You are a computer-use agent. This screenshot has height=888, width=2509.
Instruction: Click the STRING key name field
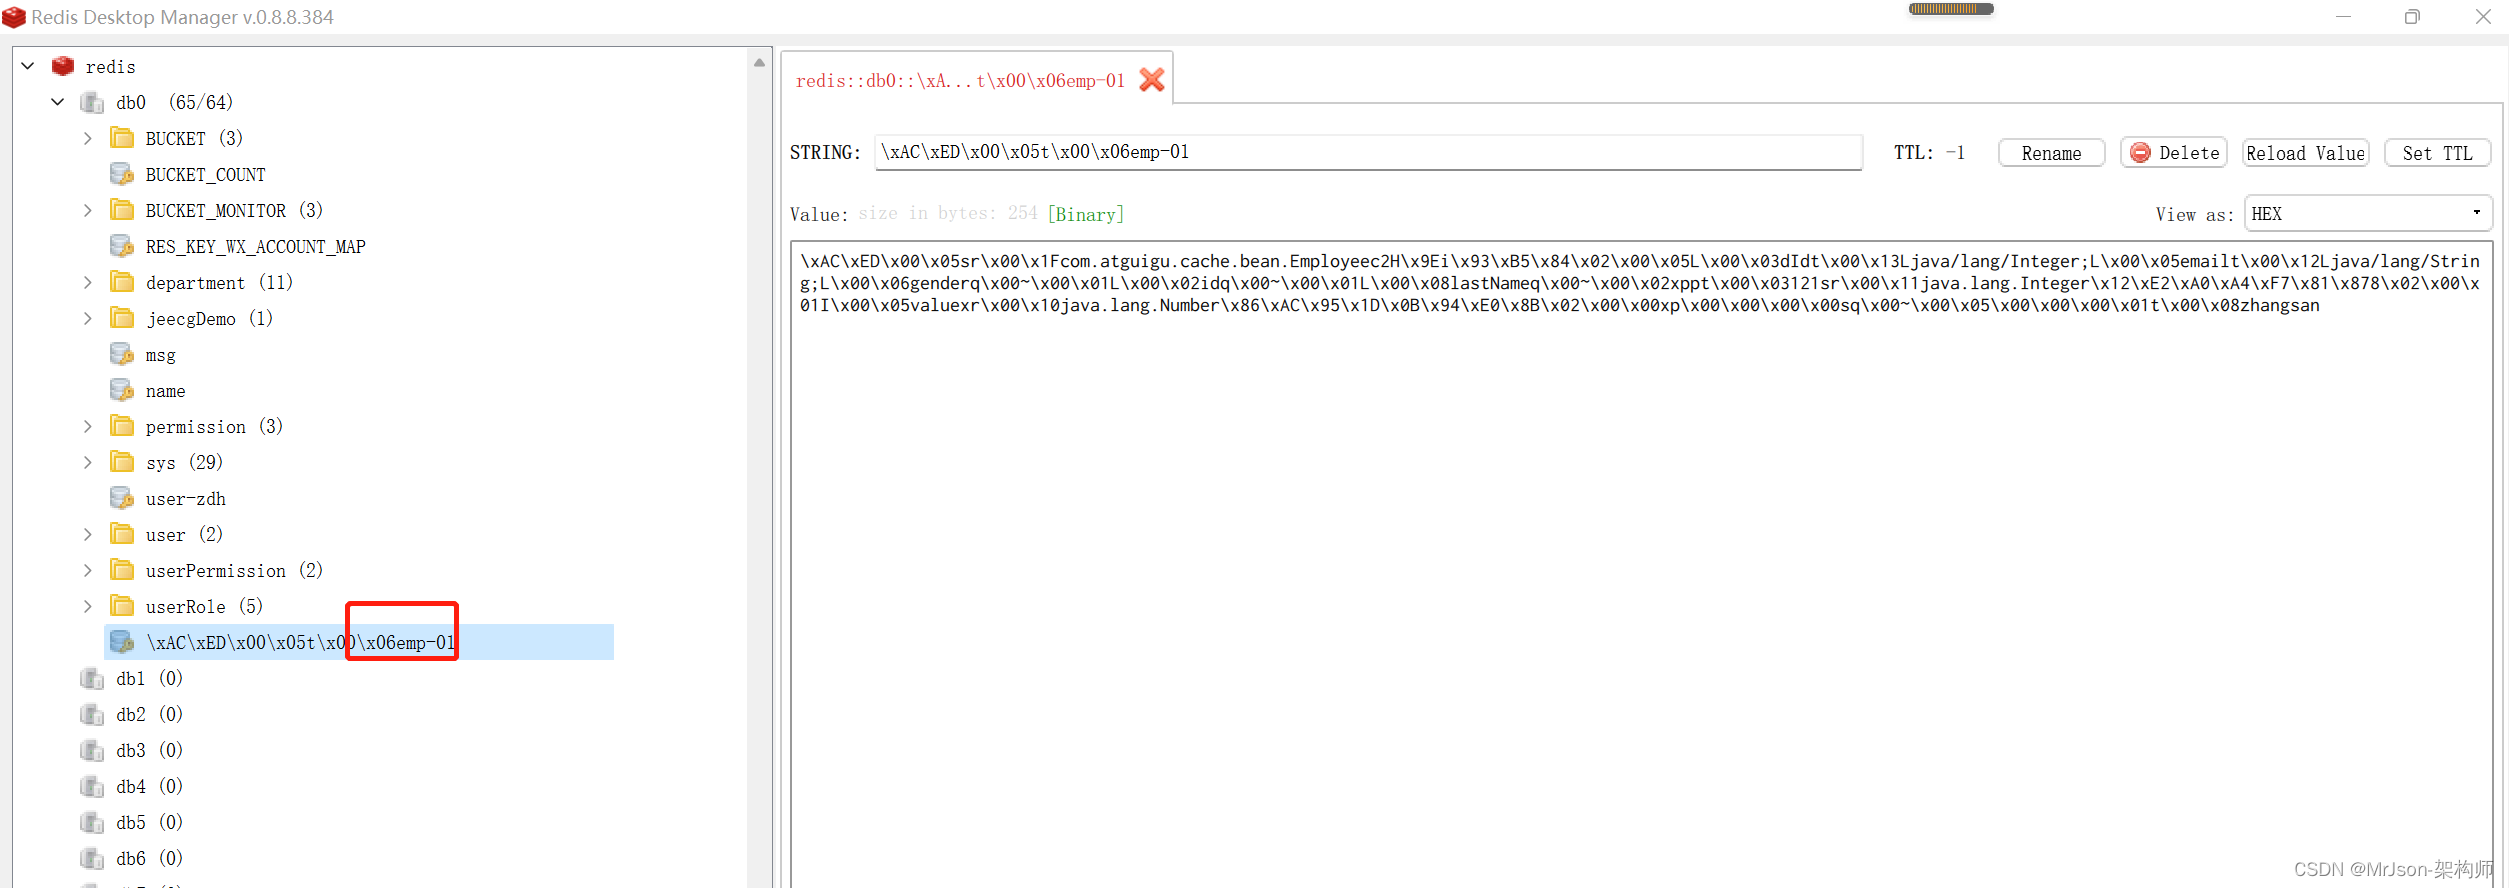point(1368,152)
